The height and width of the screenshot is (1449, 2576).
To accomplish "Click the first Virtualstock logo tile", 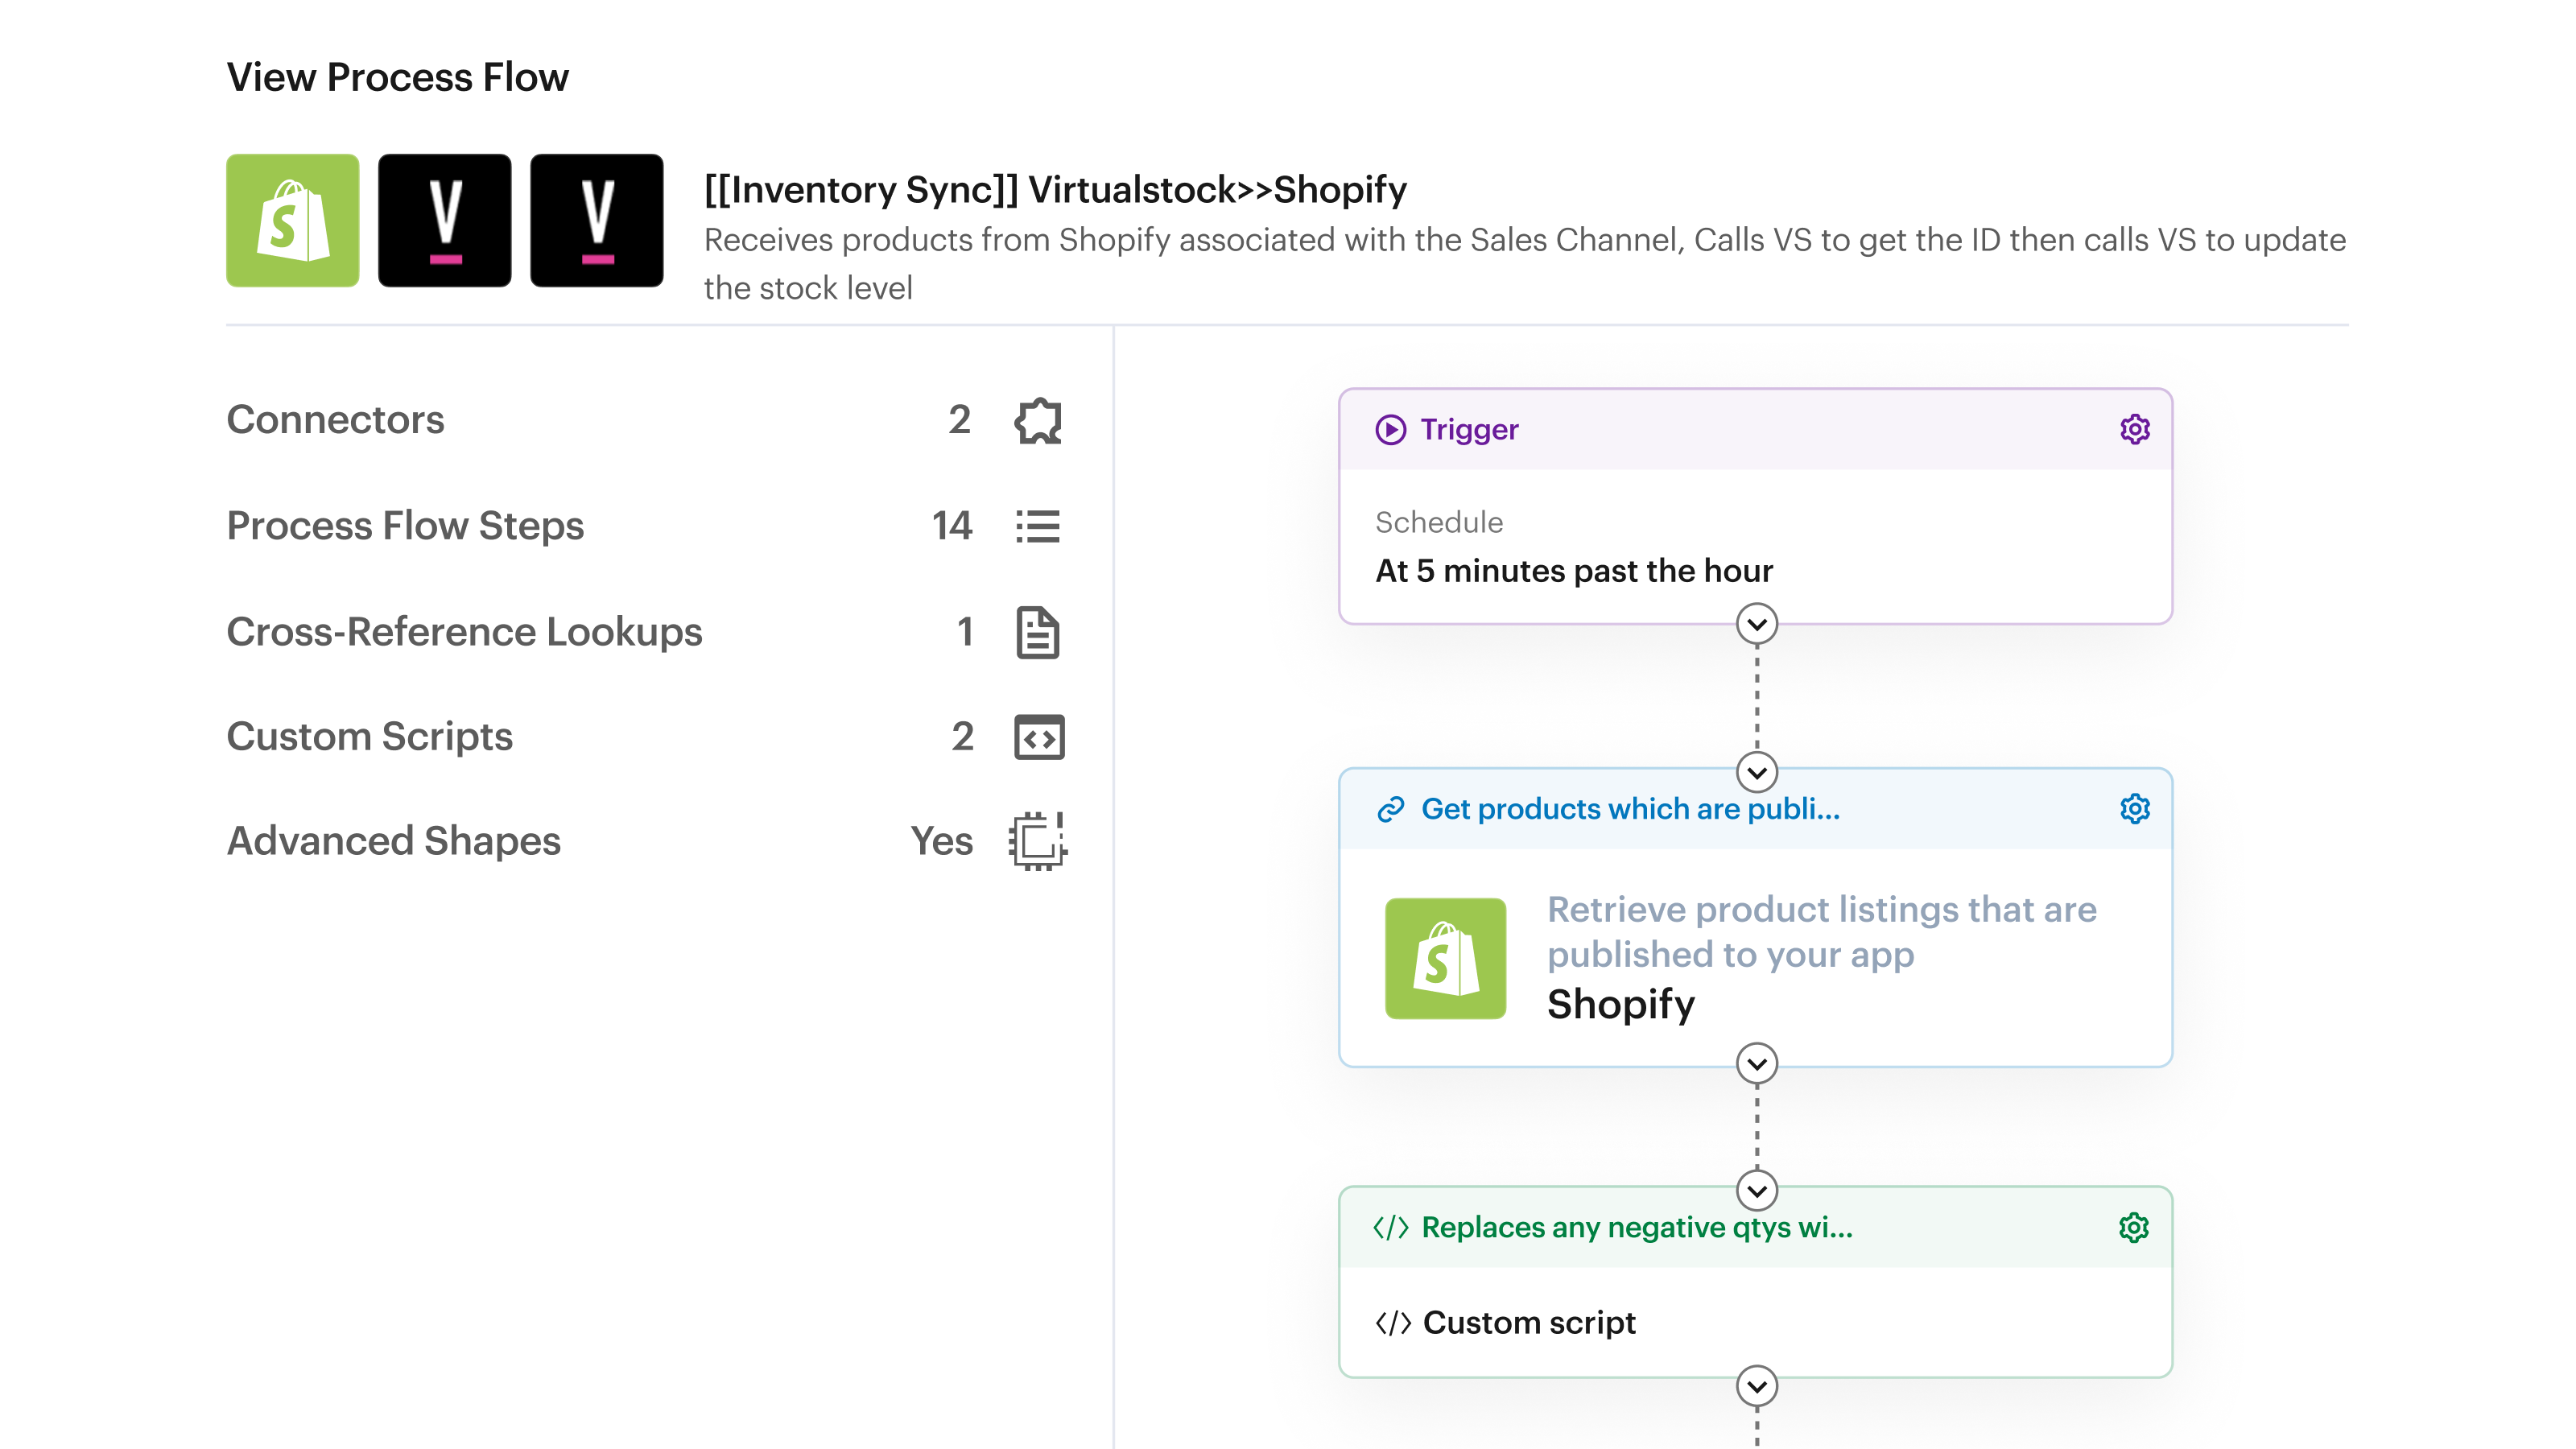I will click(444, 220).
